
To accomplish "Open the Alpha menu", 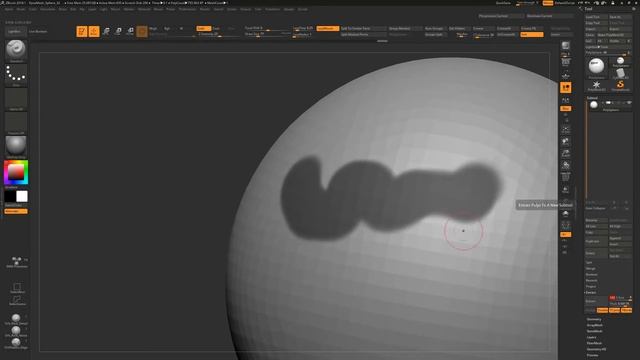I will (9, 9).
